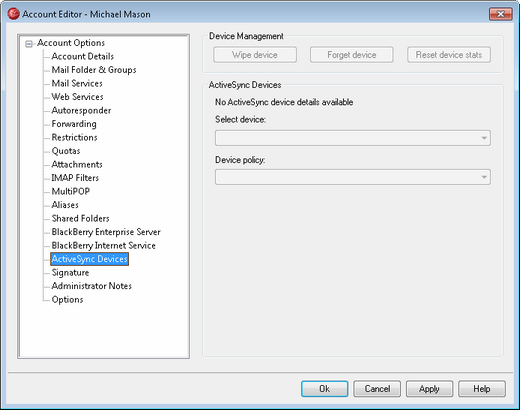The image size is (520, 410).
Task: Collapse the Account Options tree node
Action: point(29,44)
